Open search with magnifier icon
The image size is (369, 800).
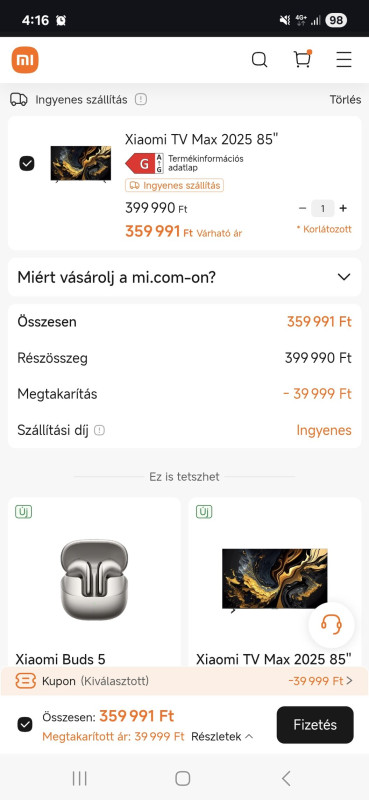pos(259,60)
